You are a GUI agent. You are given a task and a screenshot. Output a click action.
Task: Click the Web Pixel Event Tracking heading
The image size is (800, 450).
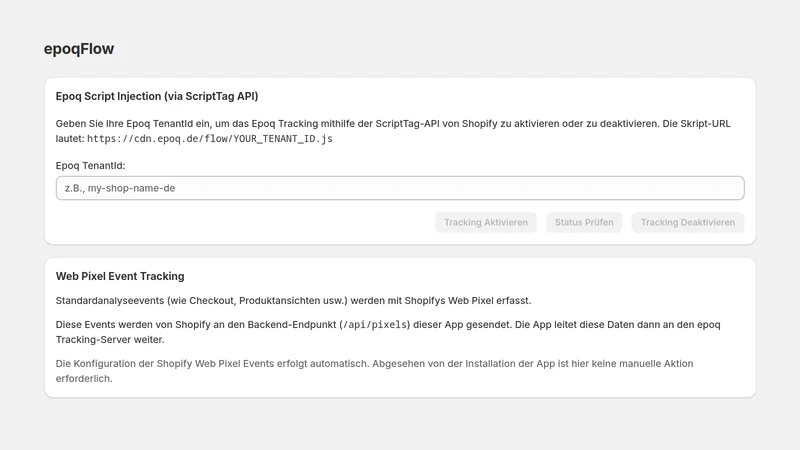[120, 276]
